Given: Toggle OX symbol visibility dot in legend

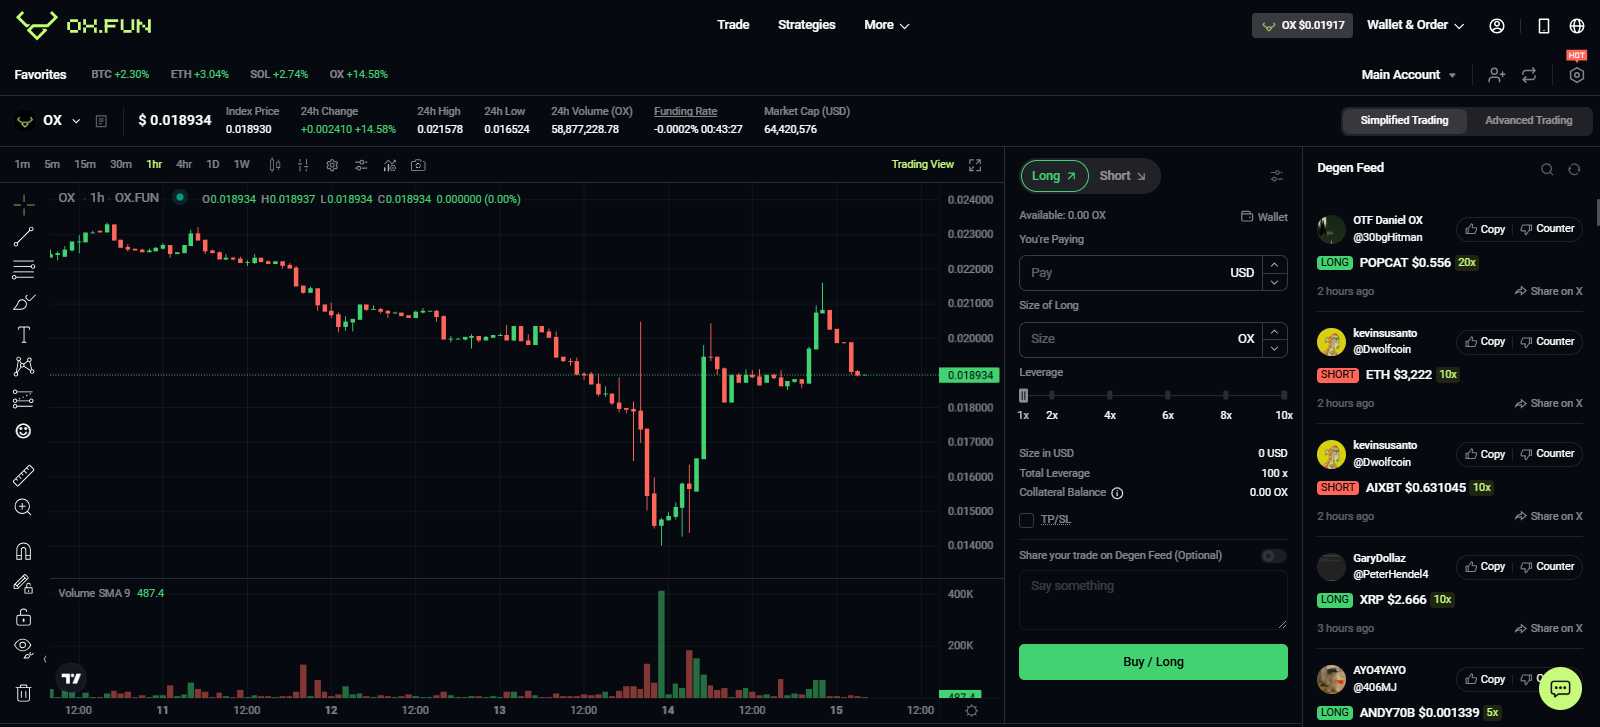Looking at the screenshot, I should tap(180, 198).
